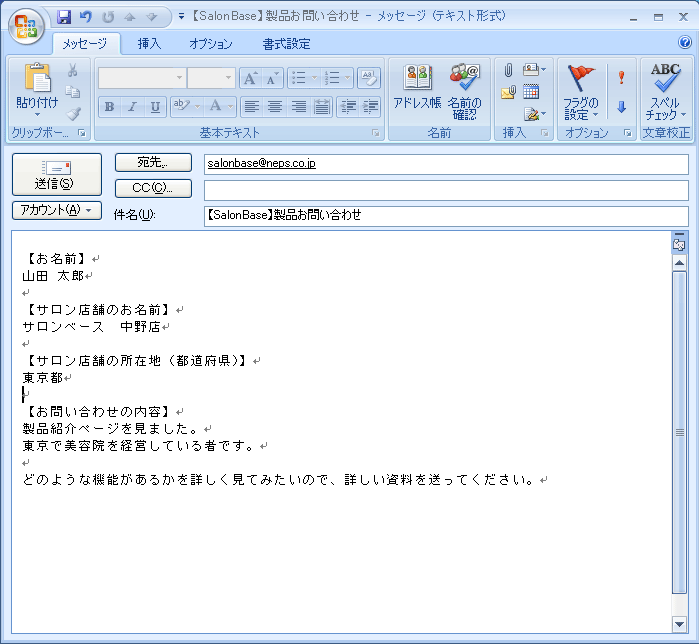Image resolution: width=699 pixels, height=644 pixels.
Task: Apply distributed text alignment
Action: [321, 107]
